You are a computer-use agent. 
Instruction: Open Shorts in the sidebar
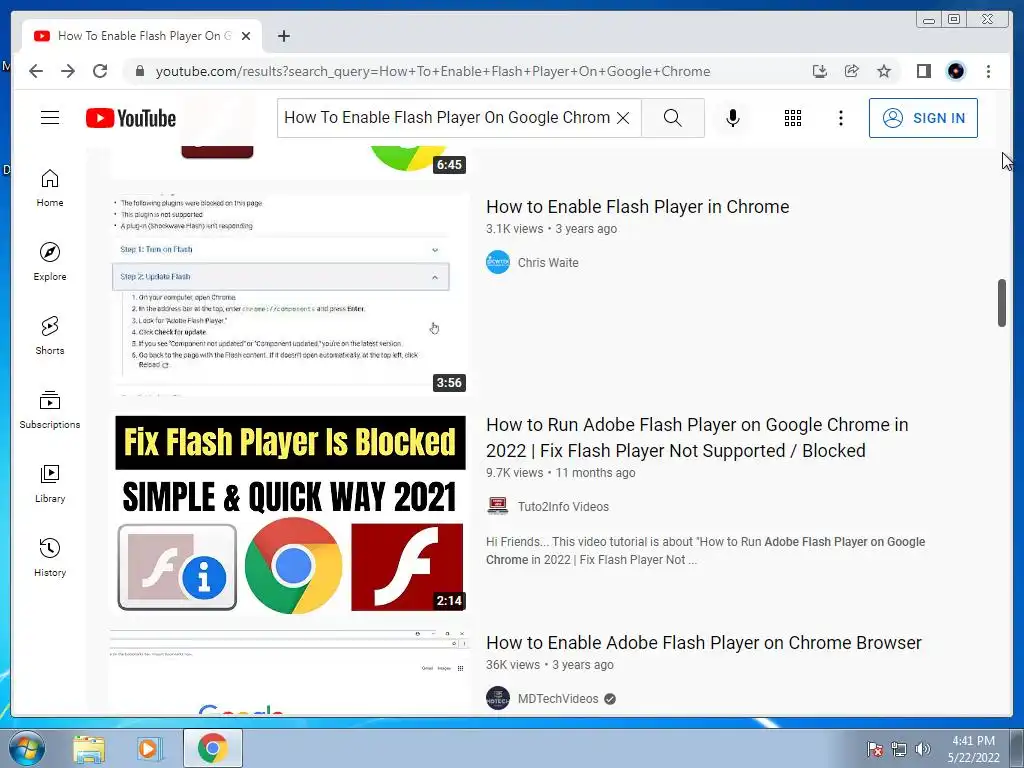click(x=50, y=336)
